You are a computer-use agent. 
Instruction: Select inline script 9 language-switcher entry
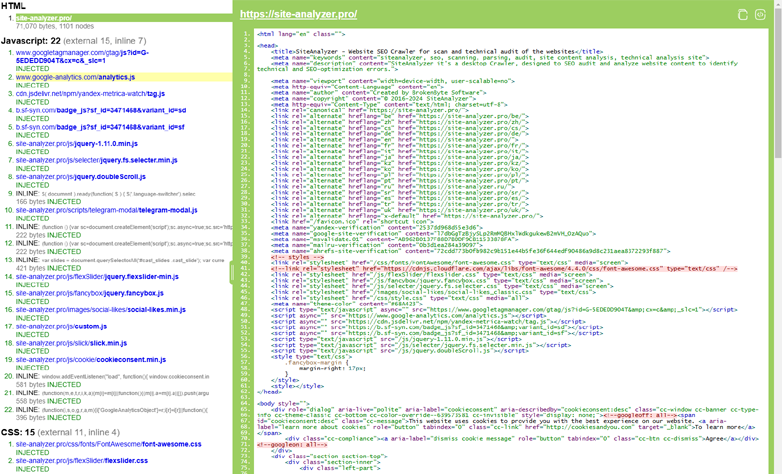tap(106, 194)
